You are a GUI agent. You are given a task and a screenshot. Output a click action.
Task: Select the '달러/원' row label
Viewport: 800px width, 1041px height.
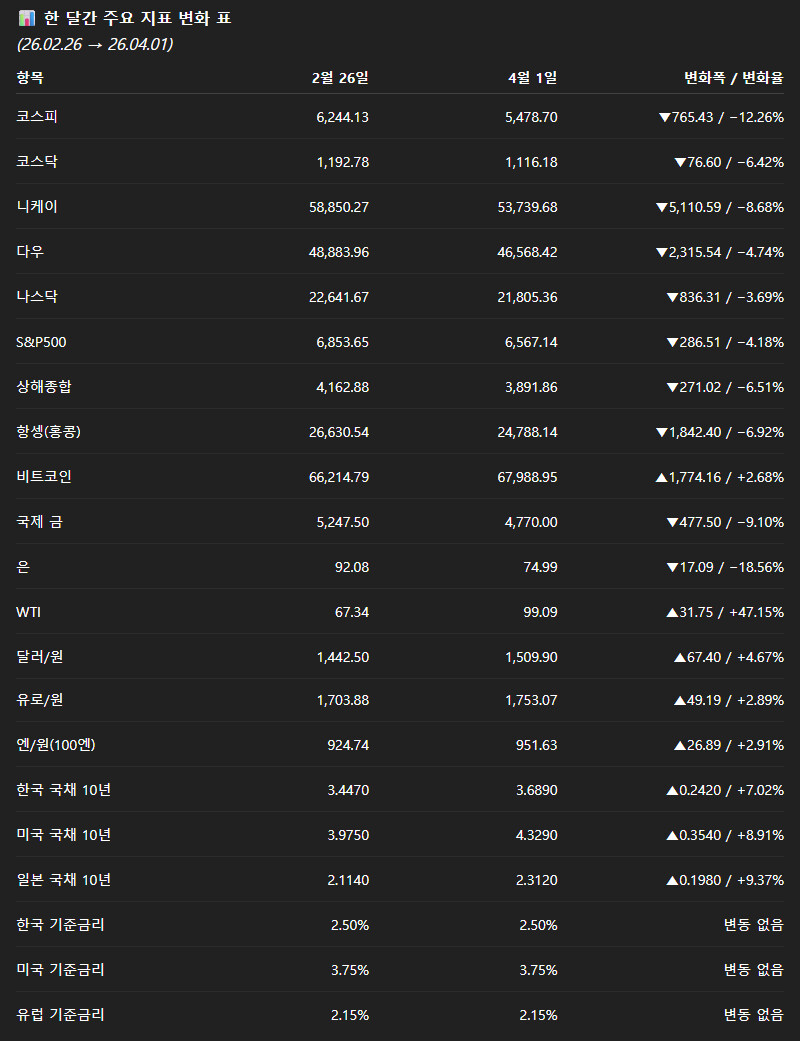coord(40,657)
